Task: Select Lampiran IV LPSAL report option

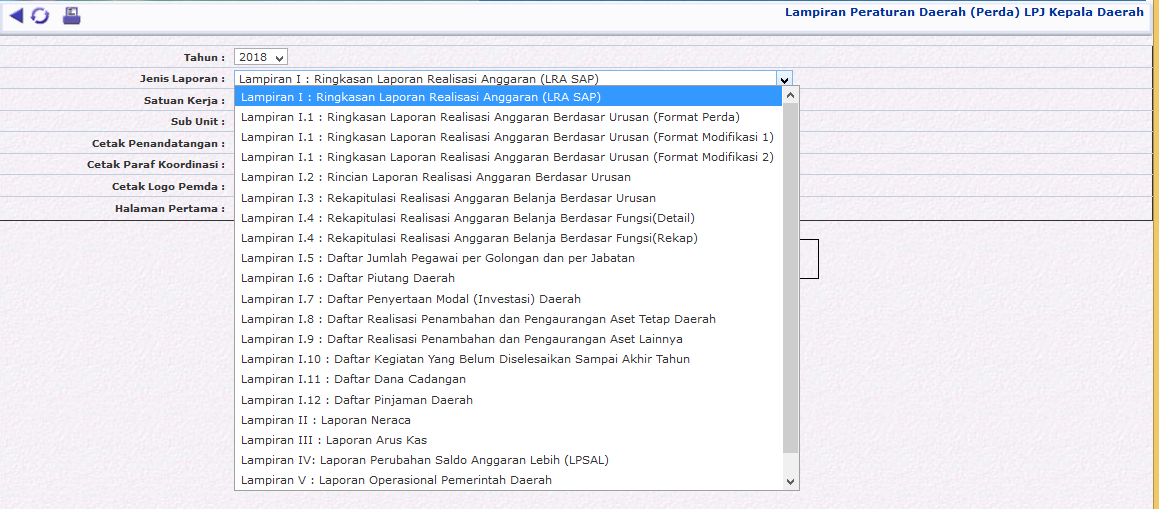Action: coord(424,460)
